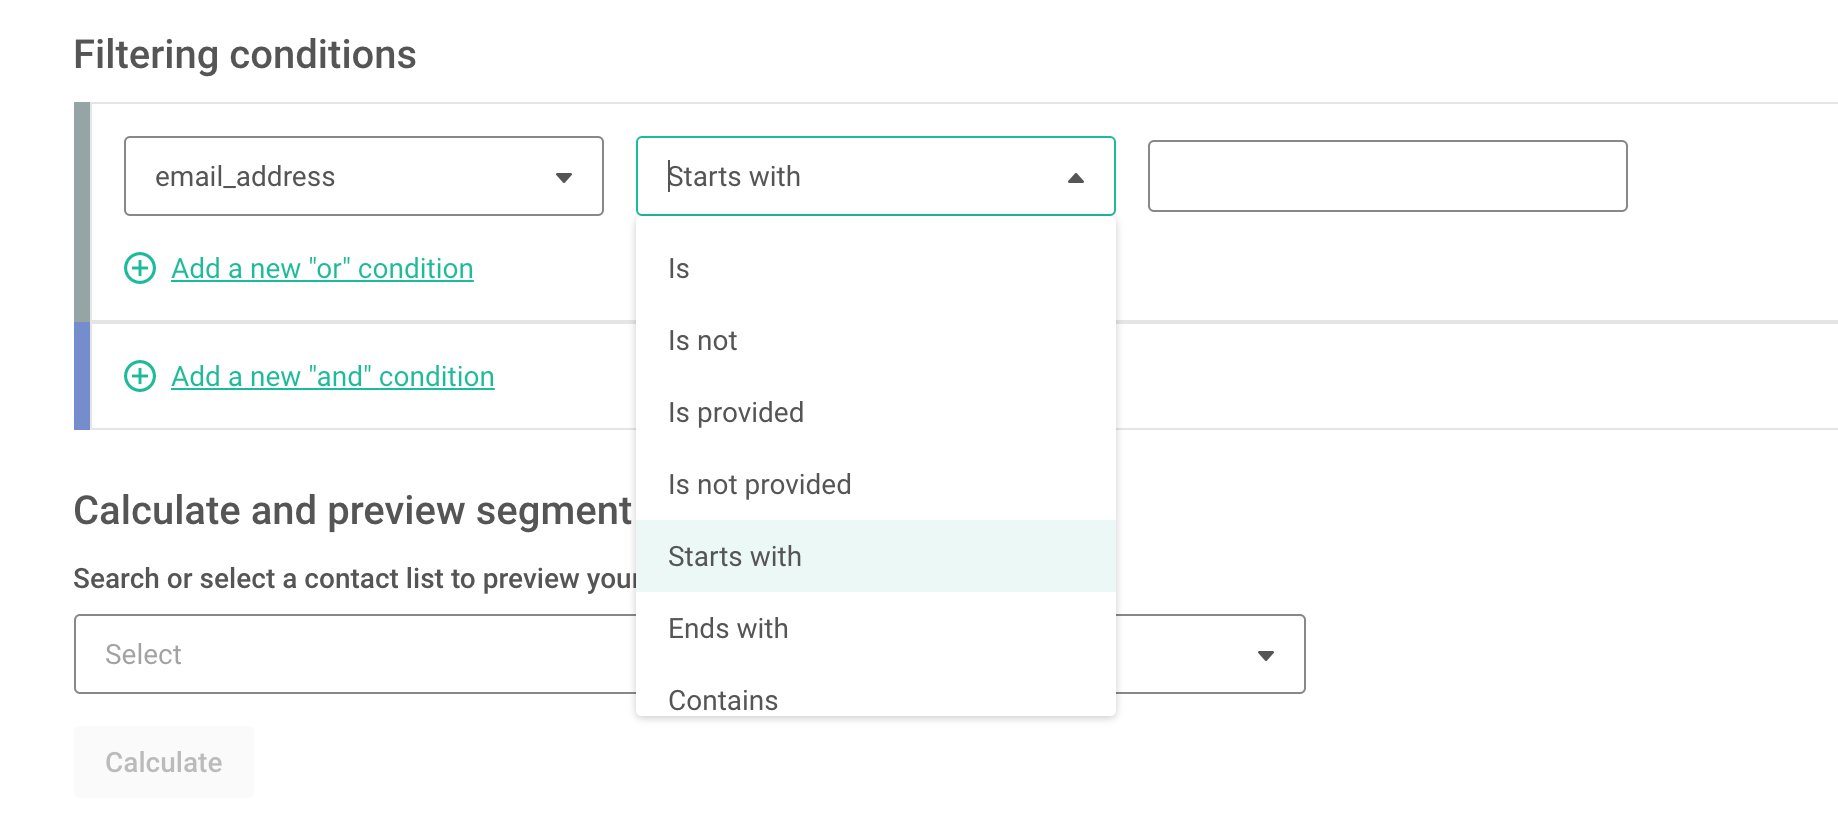Click the "Starts with" search input text
1838x834 pixels.
tap(734, 176)
